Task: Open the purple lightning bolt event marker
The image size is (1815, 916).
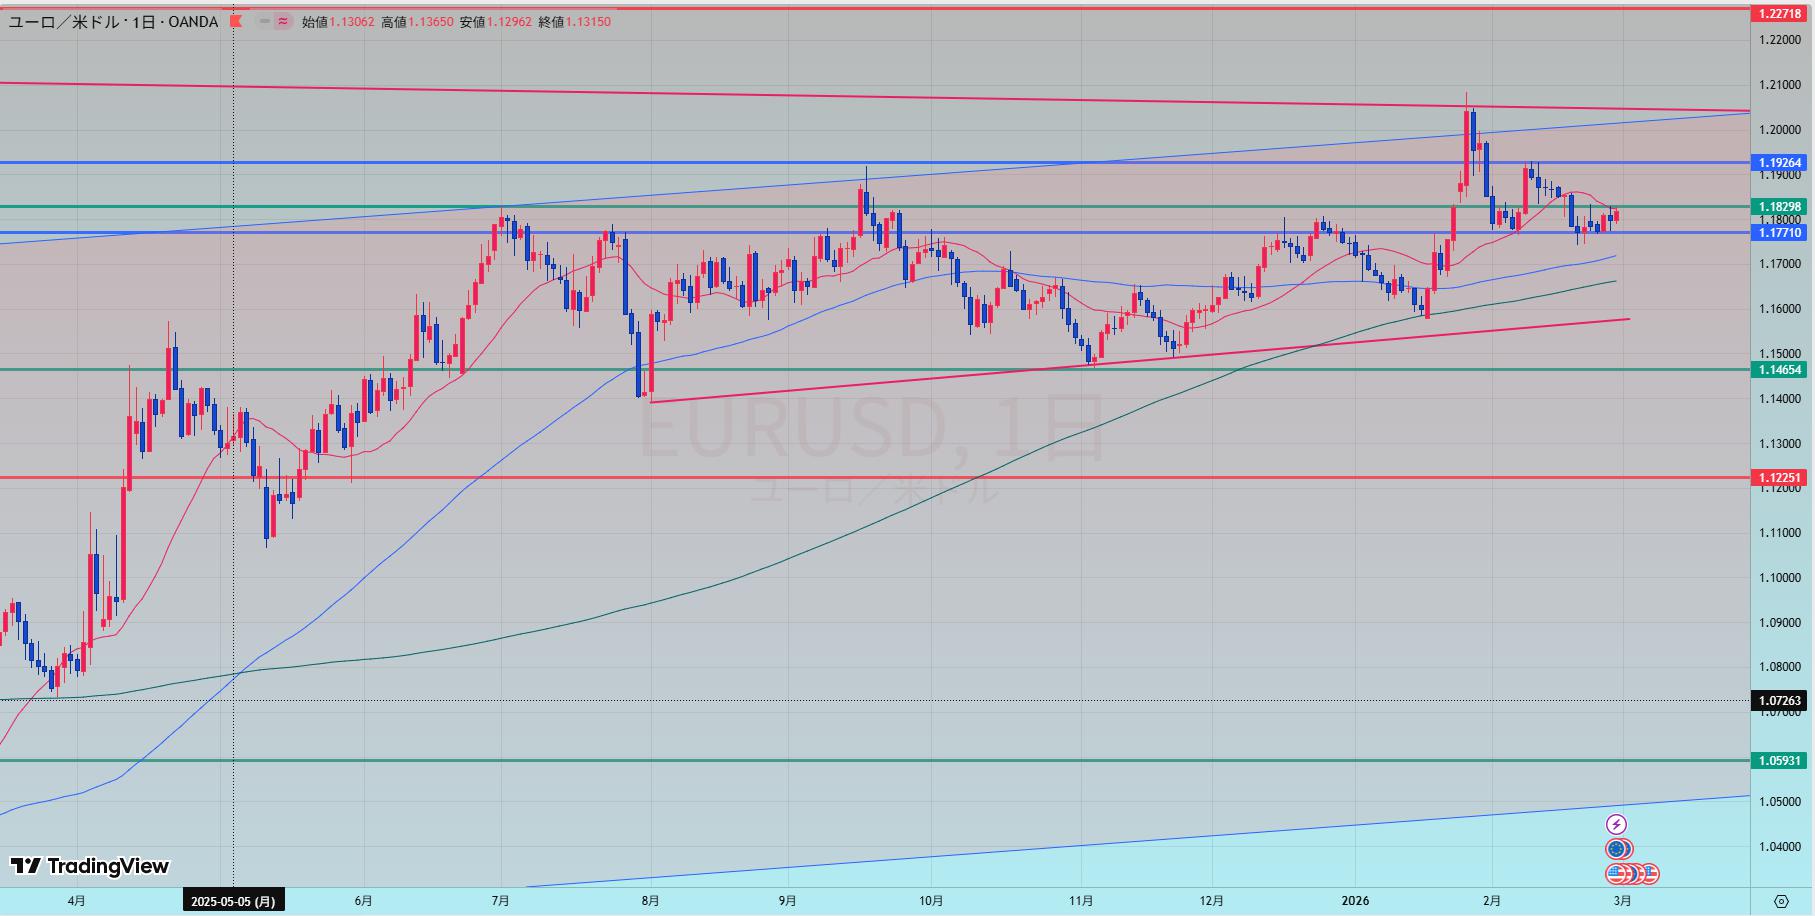Action: click(x=1616, y=825)
